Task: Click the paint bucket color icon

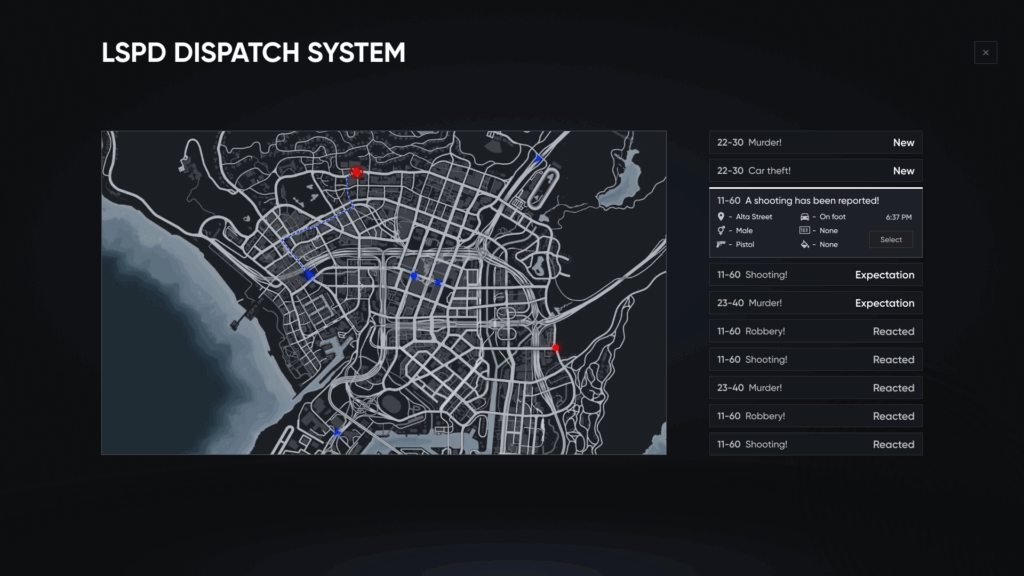Action: coord(805,244)
